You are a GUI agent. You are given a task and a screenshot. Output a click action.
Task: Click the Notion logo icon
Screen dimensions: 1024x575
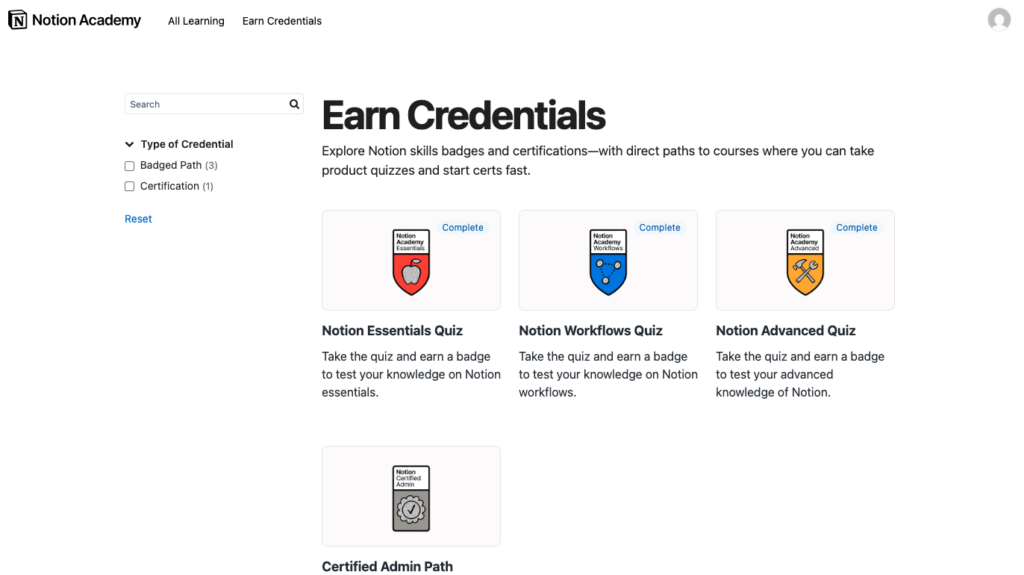coord(18,20)
